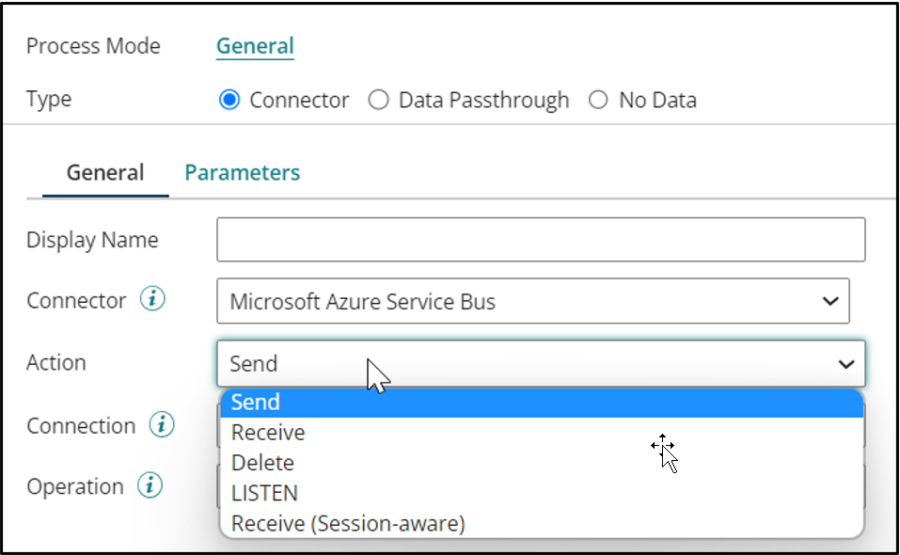
Task: Open the Microsoft Azure Service Bus connector dropdown
Action: point(533,301)
